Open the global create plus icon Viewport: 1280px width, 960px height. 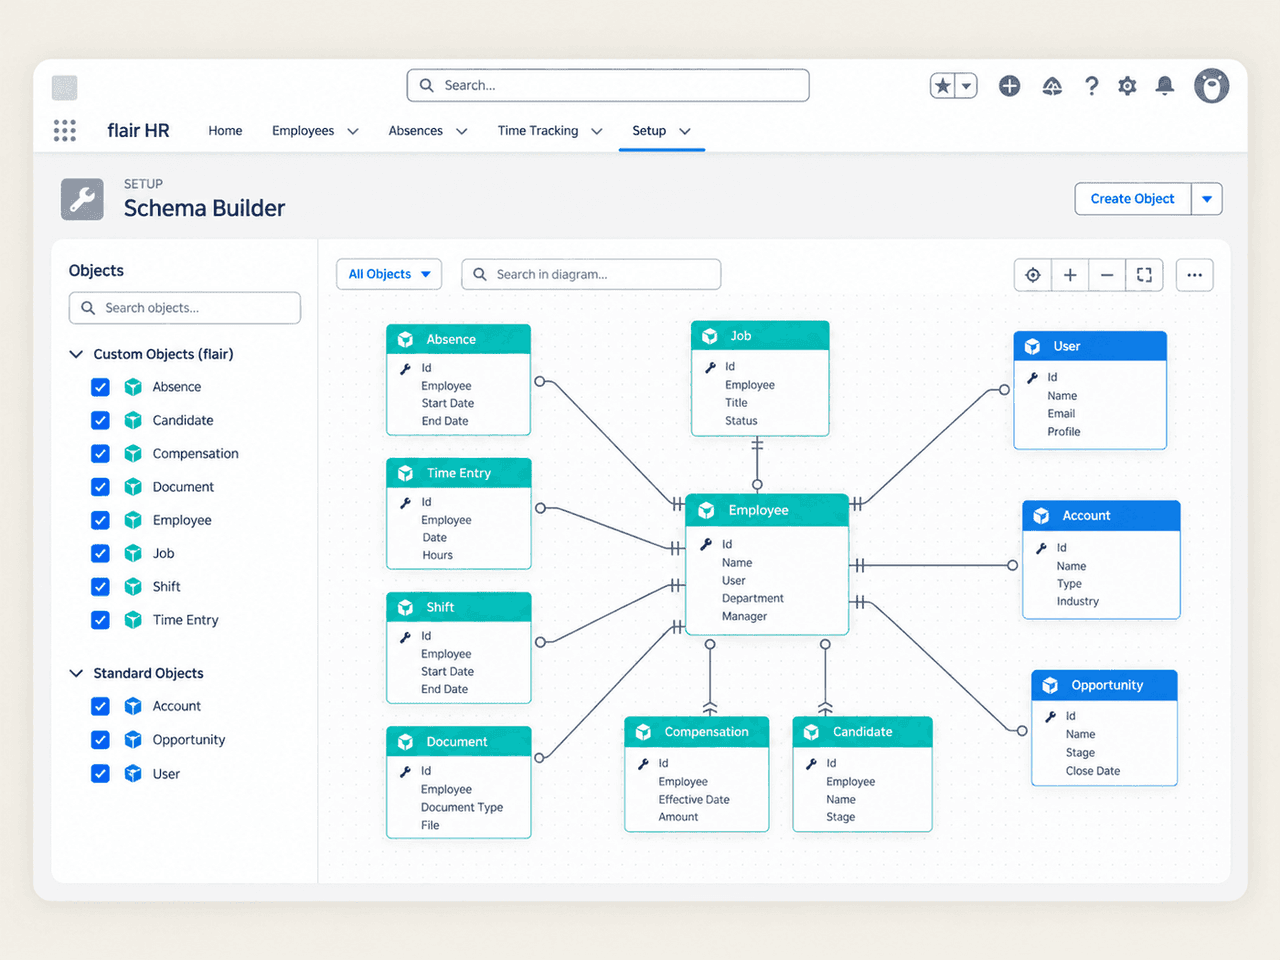(1010, 86)
